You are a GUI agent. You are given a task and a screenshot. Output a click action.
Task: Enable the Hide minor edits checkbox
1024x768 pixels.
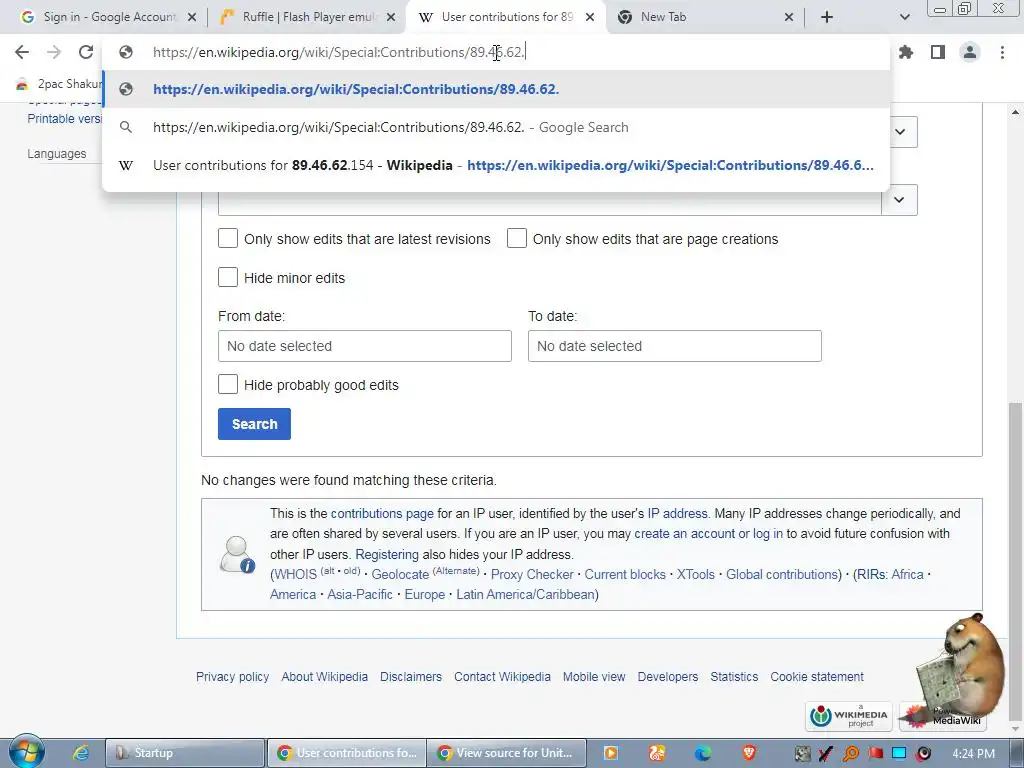228,277
